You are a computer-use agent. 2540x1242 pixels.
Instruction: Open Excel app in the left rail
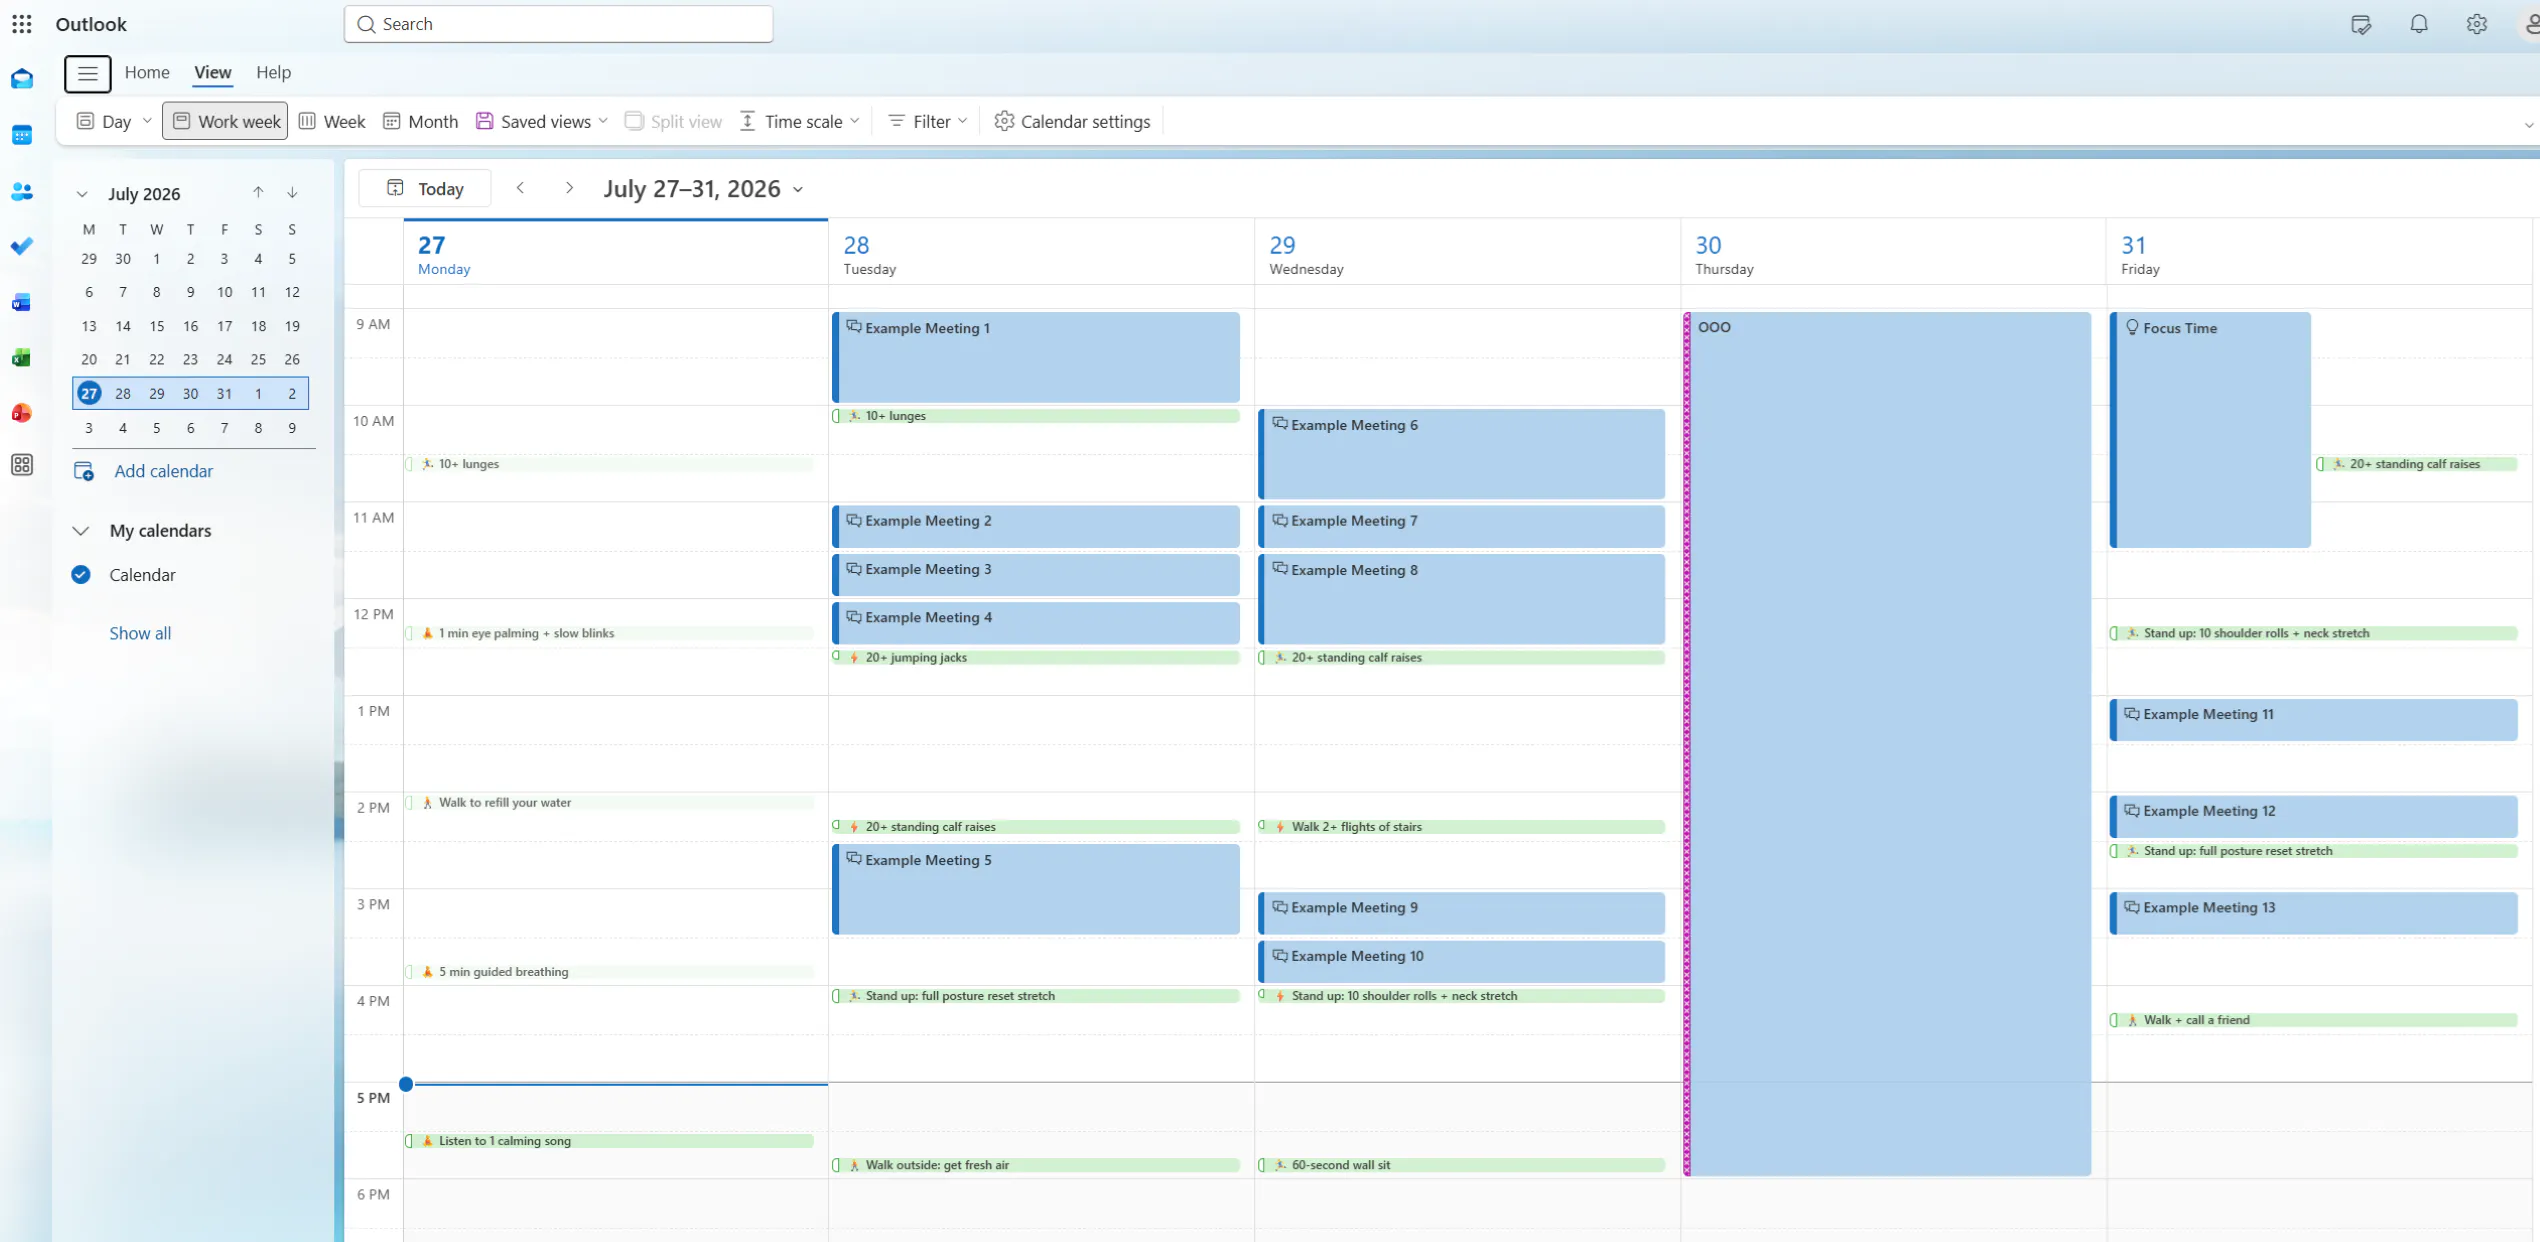point(22,358)
